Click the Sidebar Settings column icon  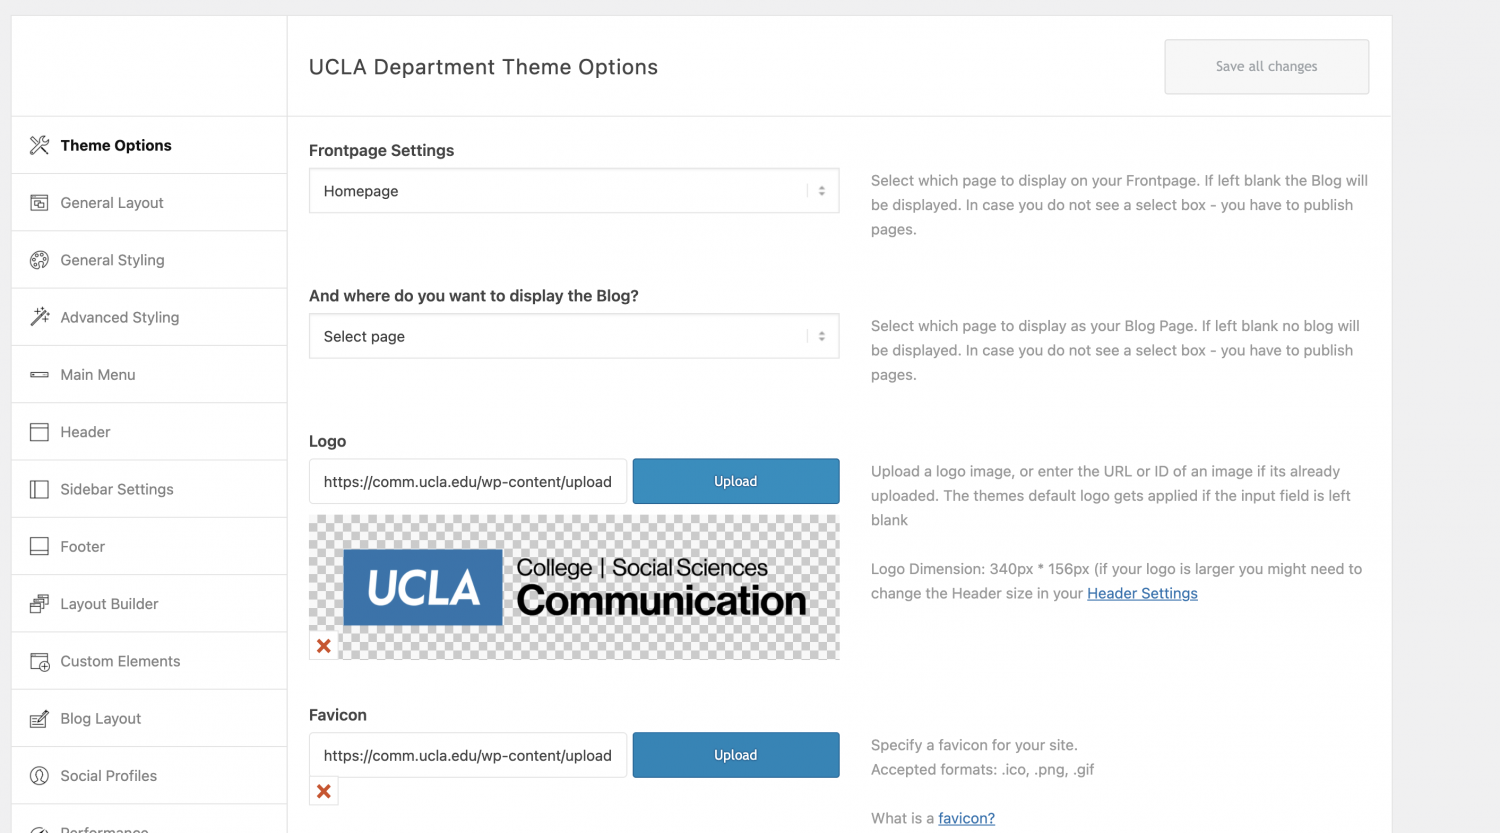point(38,489)
